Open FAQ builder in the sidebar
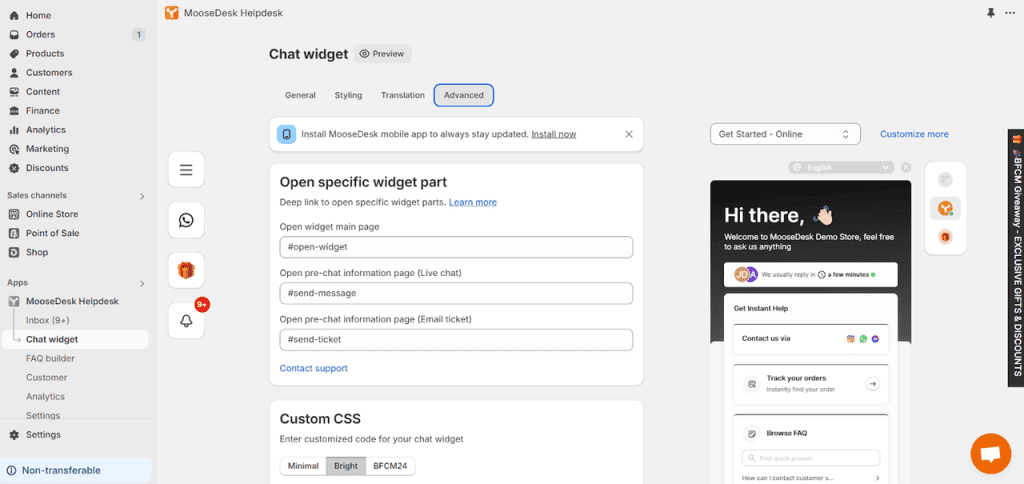Image resolution: width=1024 pixels, height=484 pixels. (x=50, y=358)
